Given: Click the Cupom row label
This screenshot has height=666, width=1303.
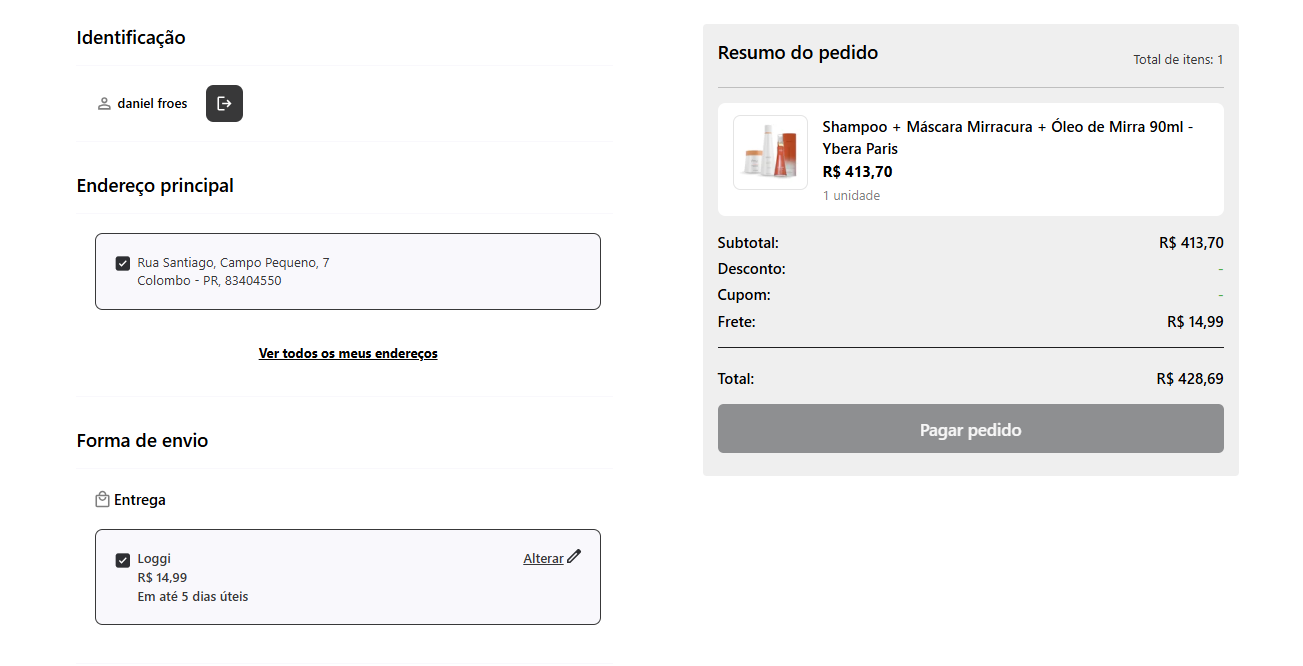Looking at the screenshot, I should pos(744,295).
